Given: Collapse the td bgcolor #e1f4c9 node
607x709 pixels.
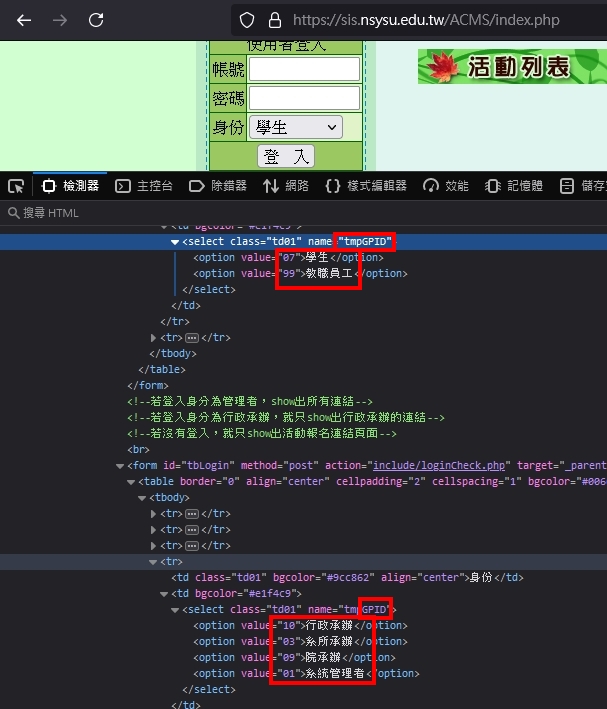Looking at the screenshot, I should [x=164, y=594].
